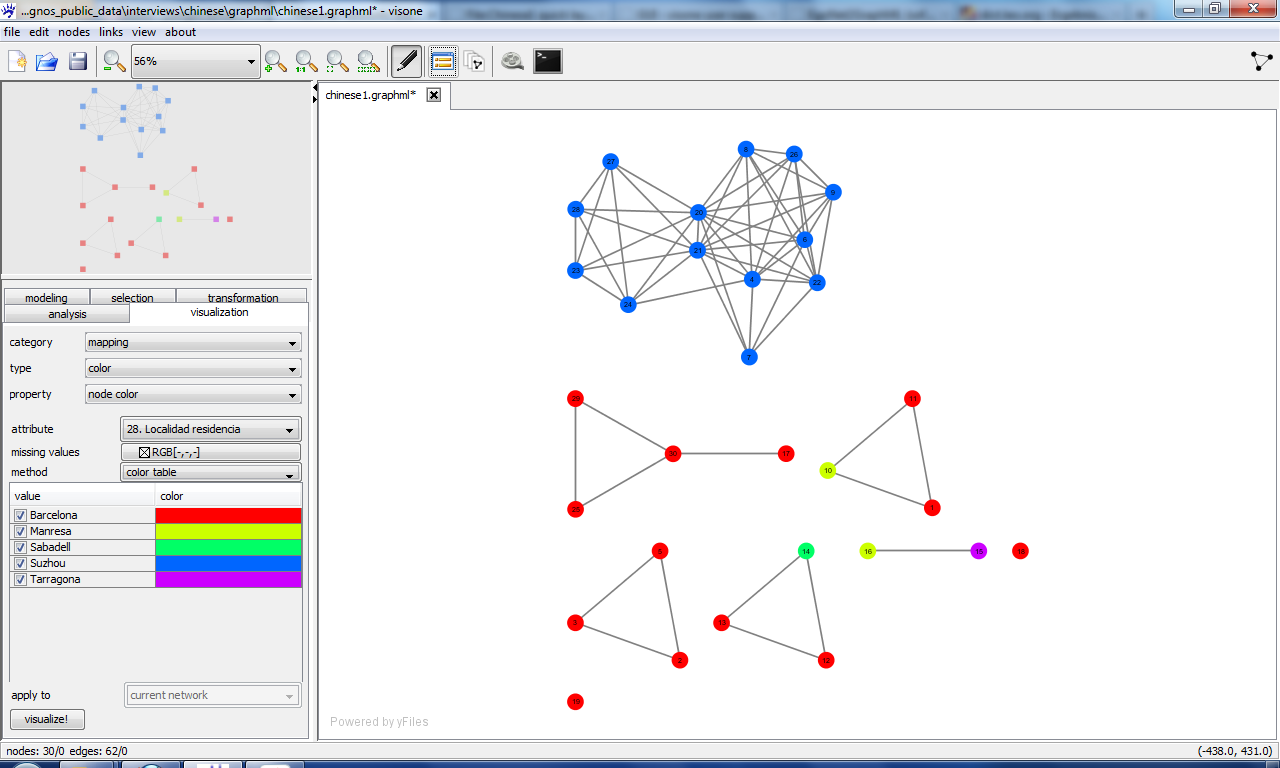Uncheck the Barcelona value checkbox
1280x768 pixels.
coord(20,515)
